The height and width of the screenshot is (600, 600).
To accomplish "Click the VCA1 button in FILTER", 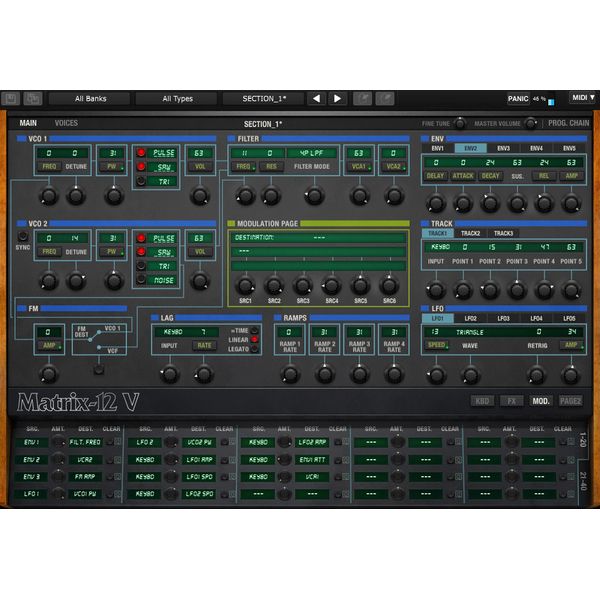I will tap(359, 166).
